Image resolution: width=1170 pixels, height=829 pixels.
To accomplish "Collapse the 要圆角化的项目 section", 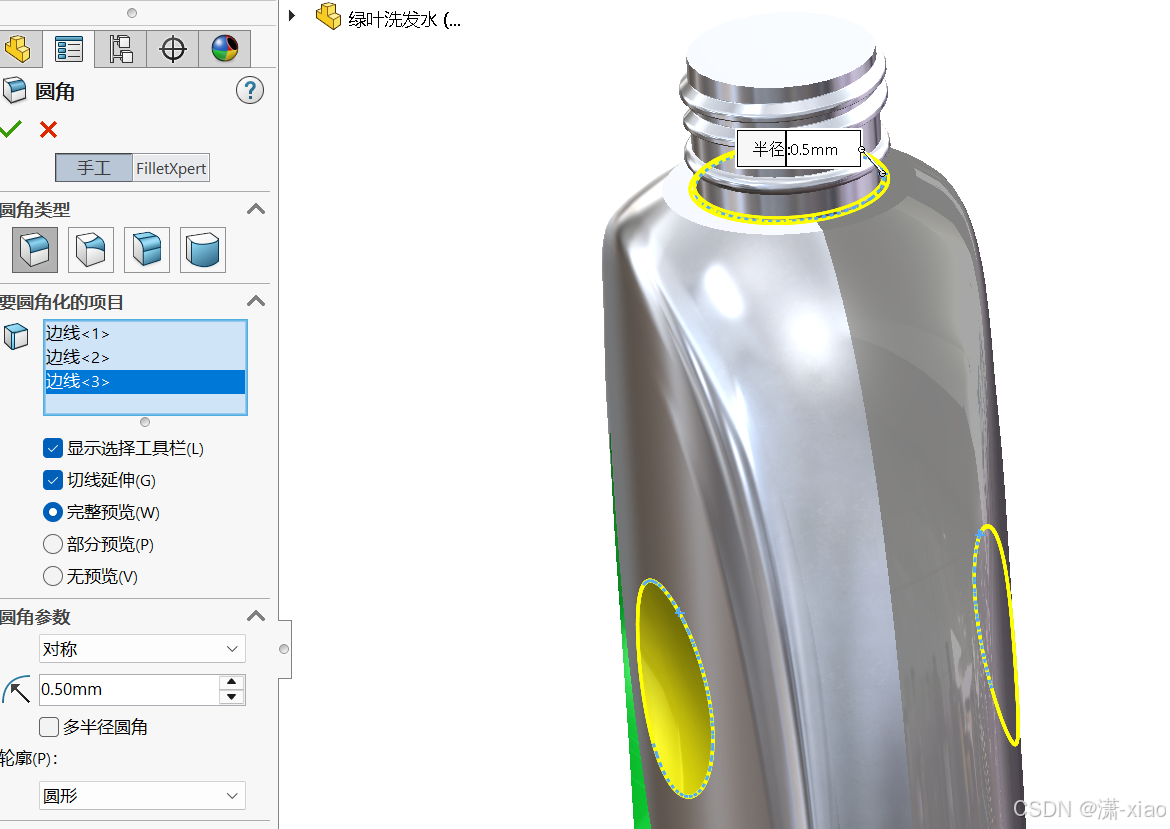I will tap(256, 301).
